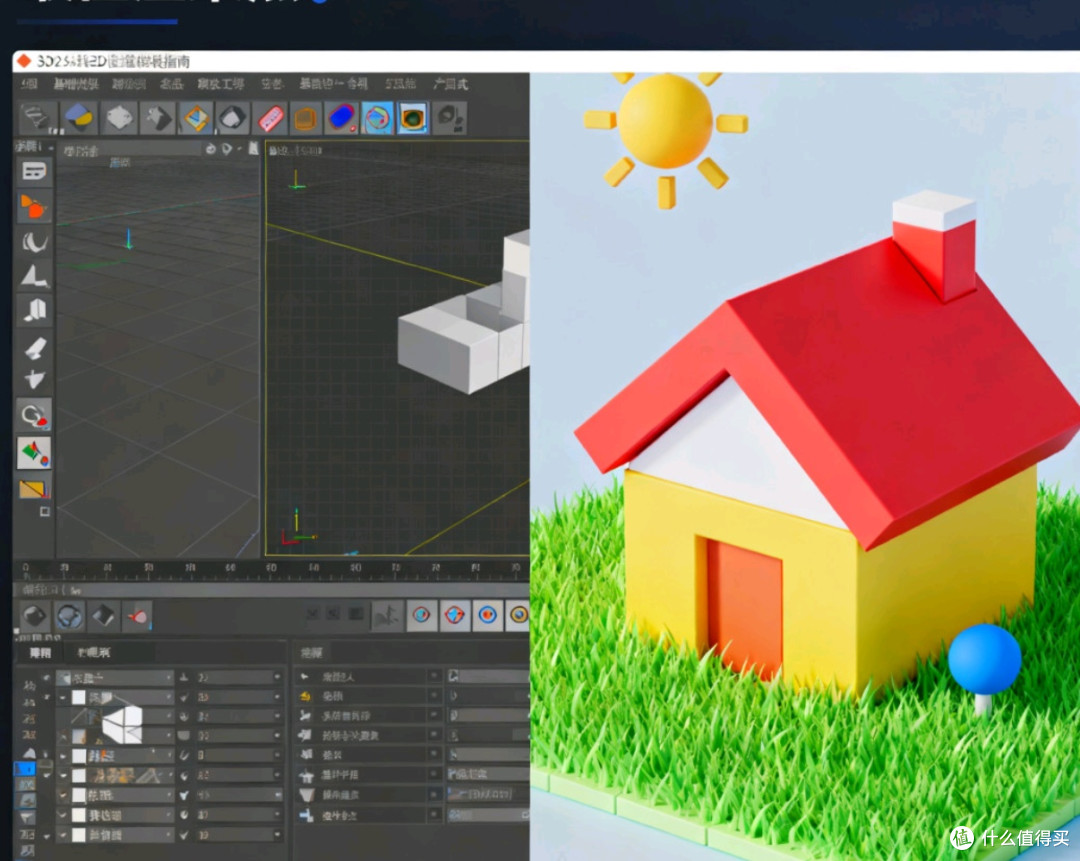Click the red fish-shaped pointer icon
1080x861 pixels.
(x=137, y=616)
